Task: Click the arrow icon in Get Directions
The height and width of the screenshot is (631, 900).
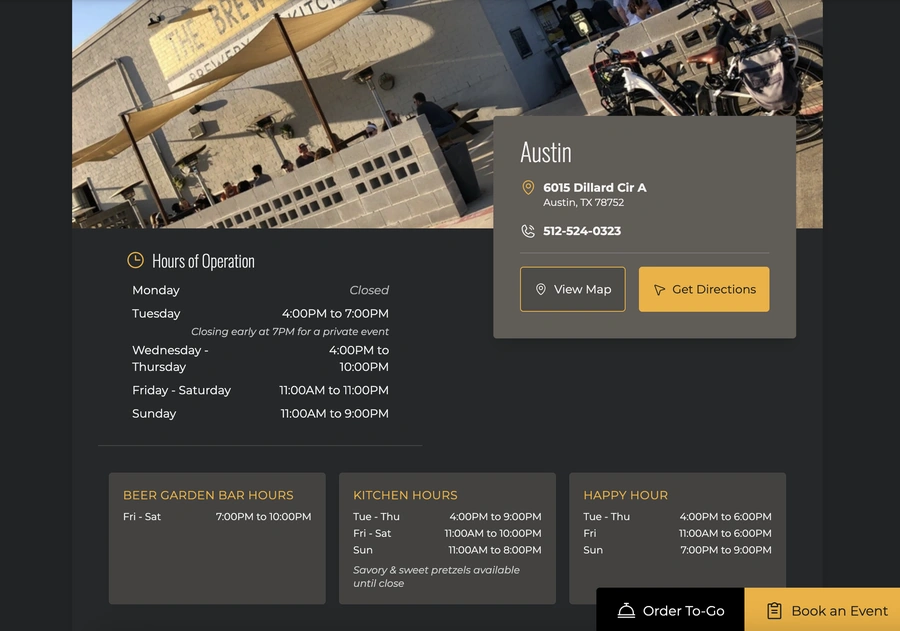Action: click(659, 290)
